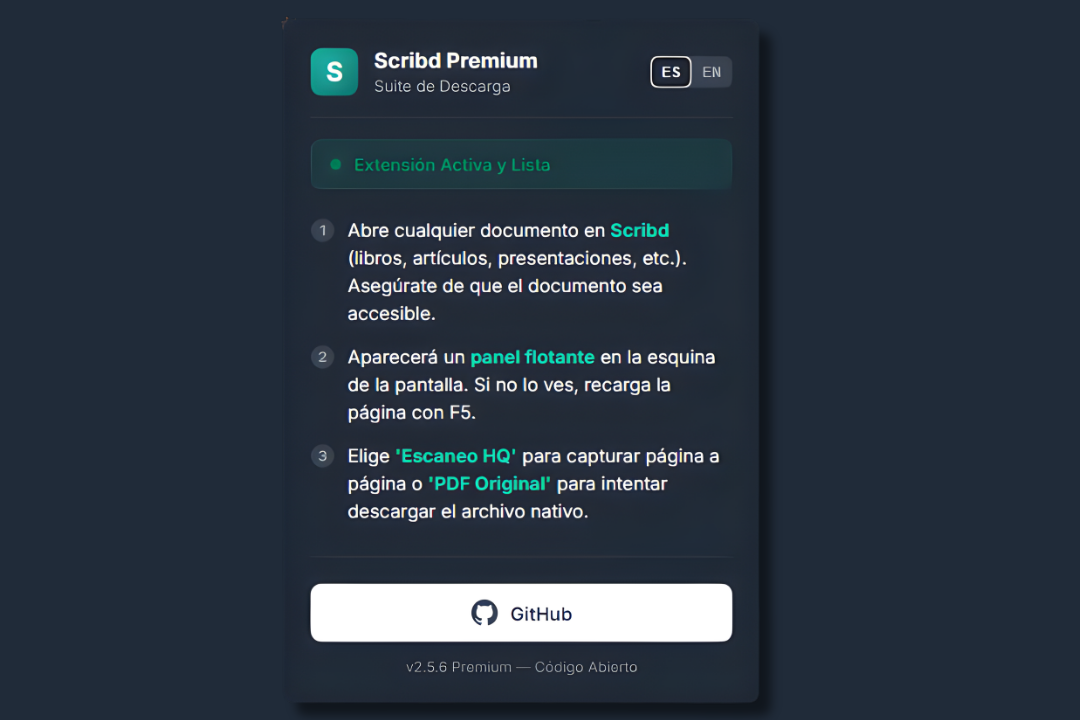Screen dimensions: 1080x720
Task: Click the GitHub octocat icon
Action: click(484, 613)
